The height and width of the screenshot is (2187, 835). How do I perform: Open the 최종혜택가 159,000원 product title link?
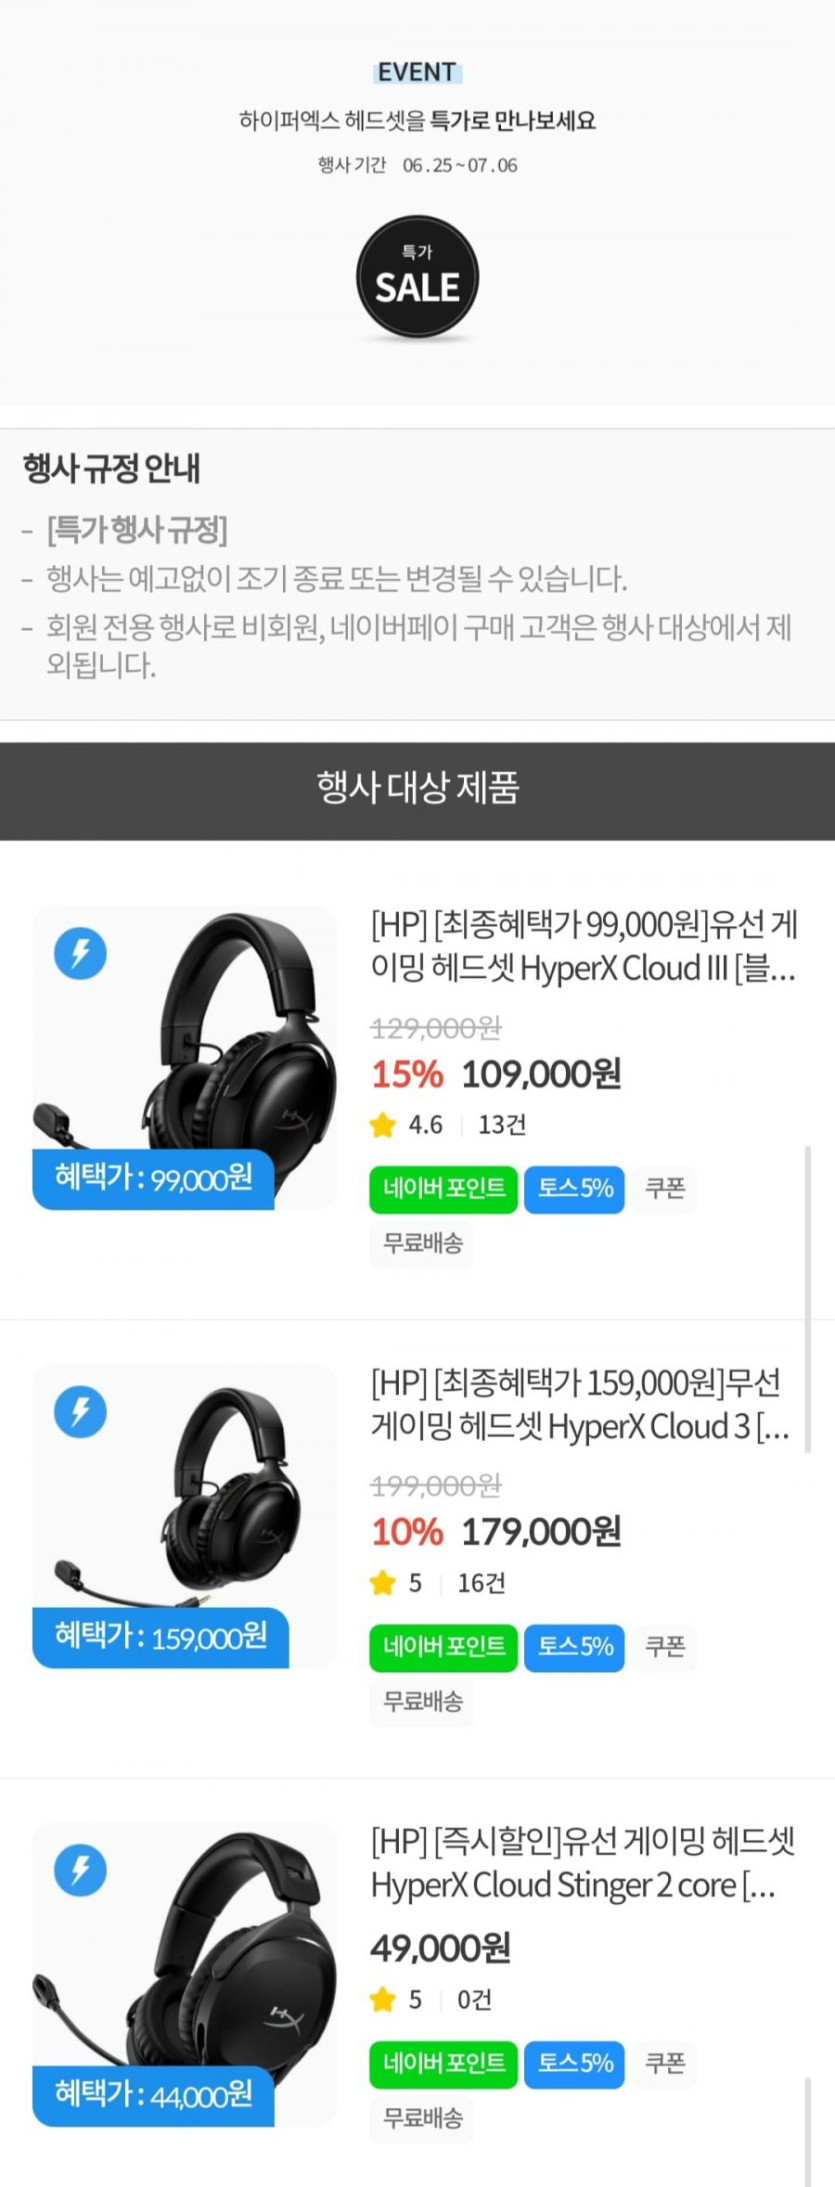[x=580, y=1404]
